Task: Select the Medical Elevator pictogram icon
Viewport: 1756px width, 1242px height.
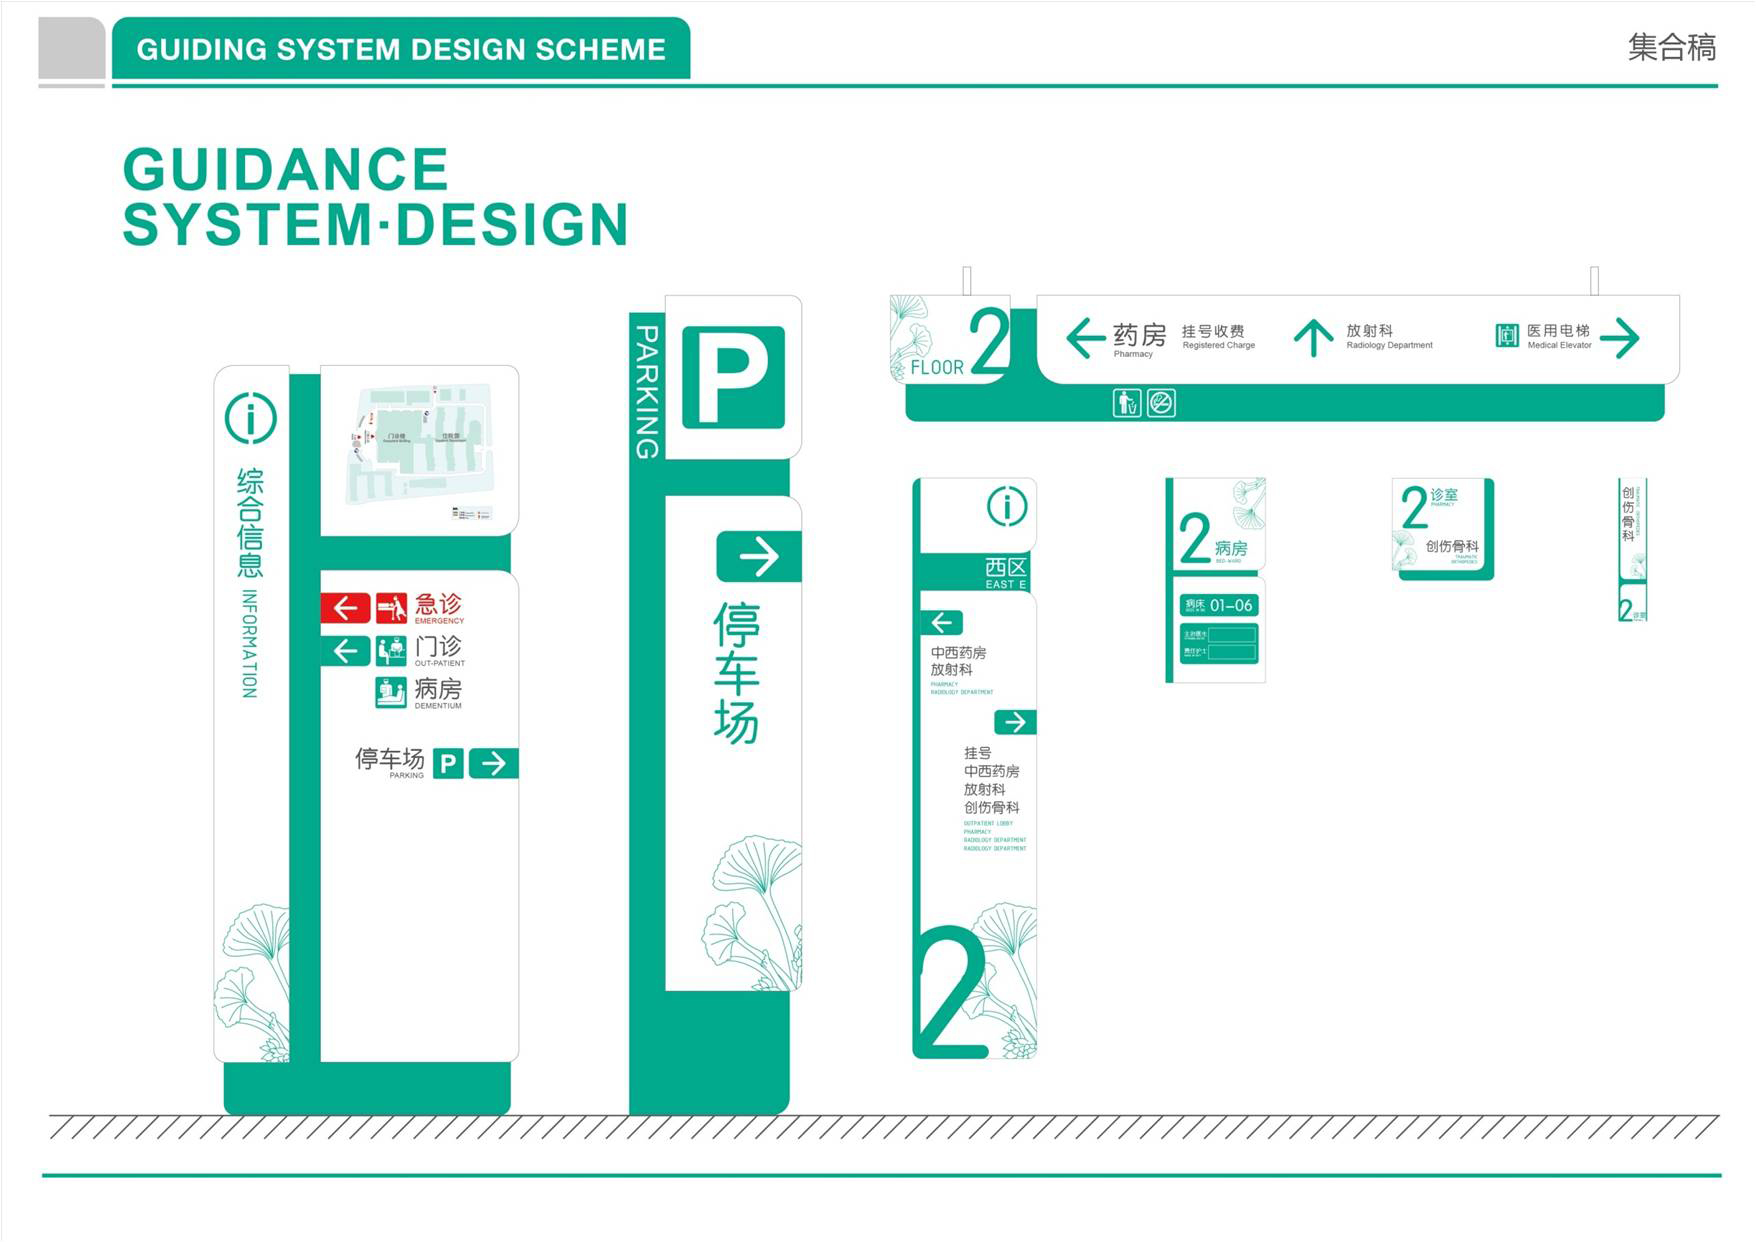Action: tap(1507, 336)
